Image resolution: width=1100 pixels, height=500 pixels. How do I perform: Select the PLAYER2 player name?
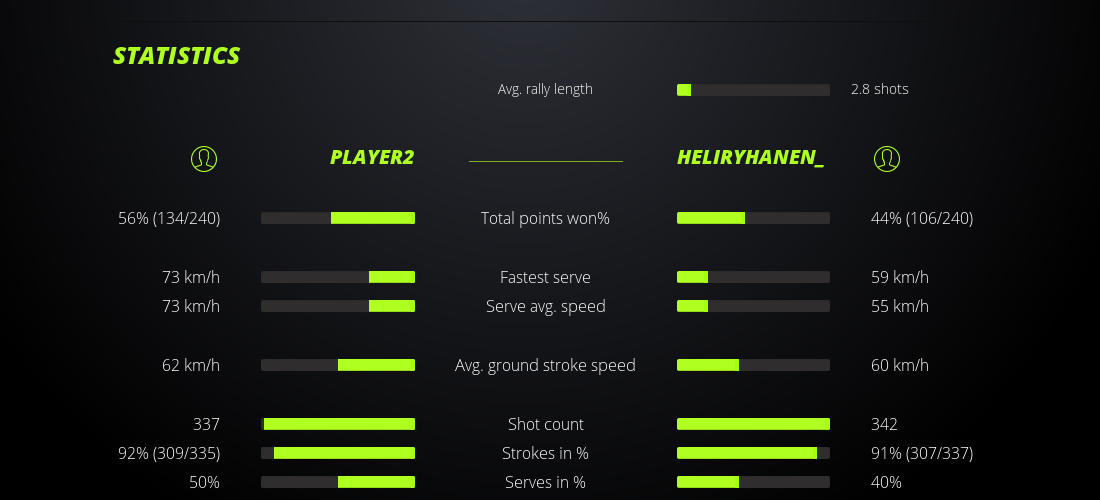(x=372, y=158)
